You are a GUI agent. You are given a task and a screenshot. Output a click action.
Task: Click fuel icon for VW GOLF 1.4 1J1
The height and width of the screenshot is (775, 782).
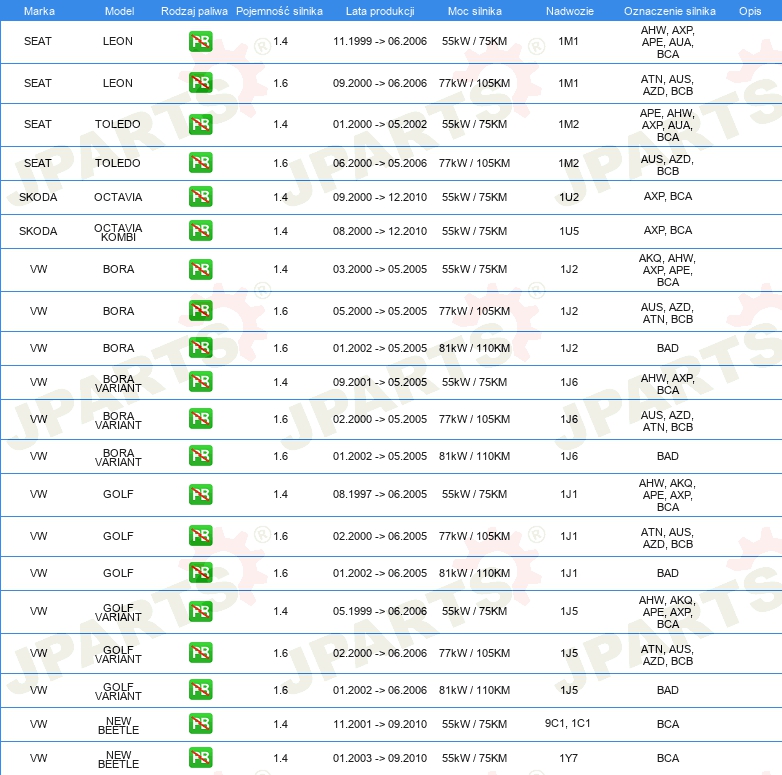(x=200, y=494)
